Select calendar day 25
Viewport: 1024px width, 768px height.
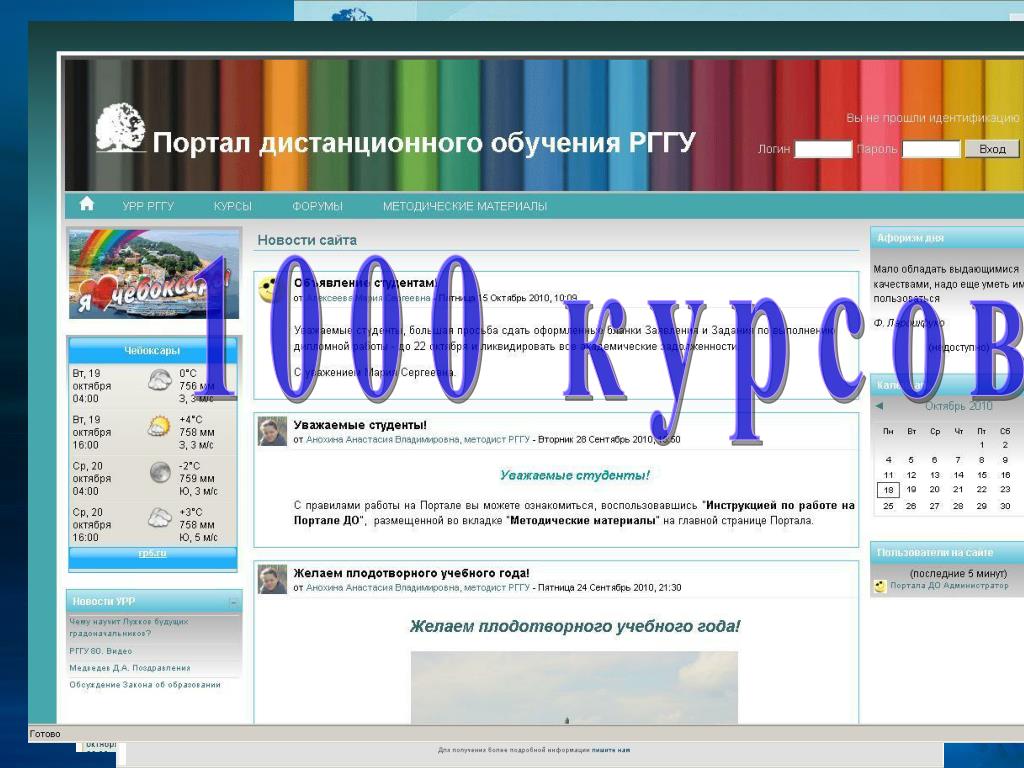[x=888, y=506]
